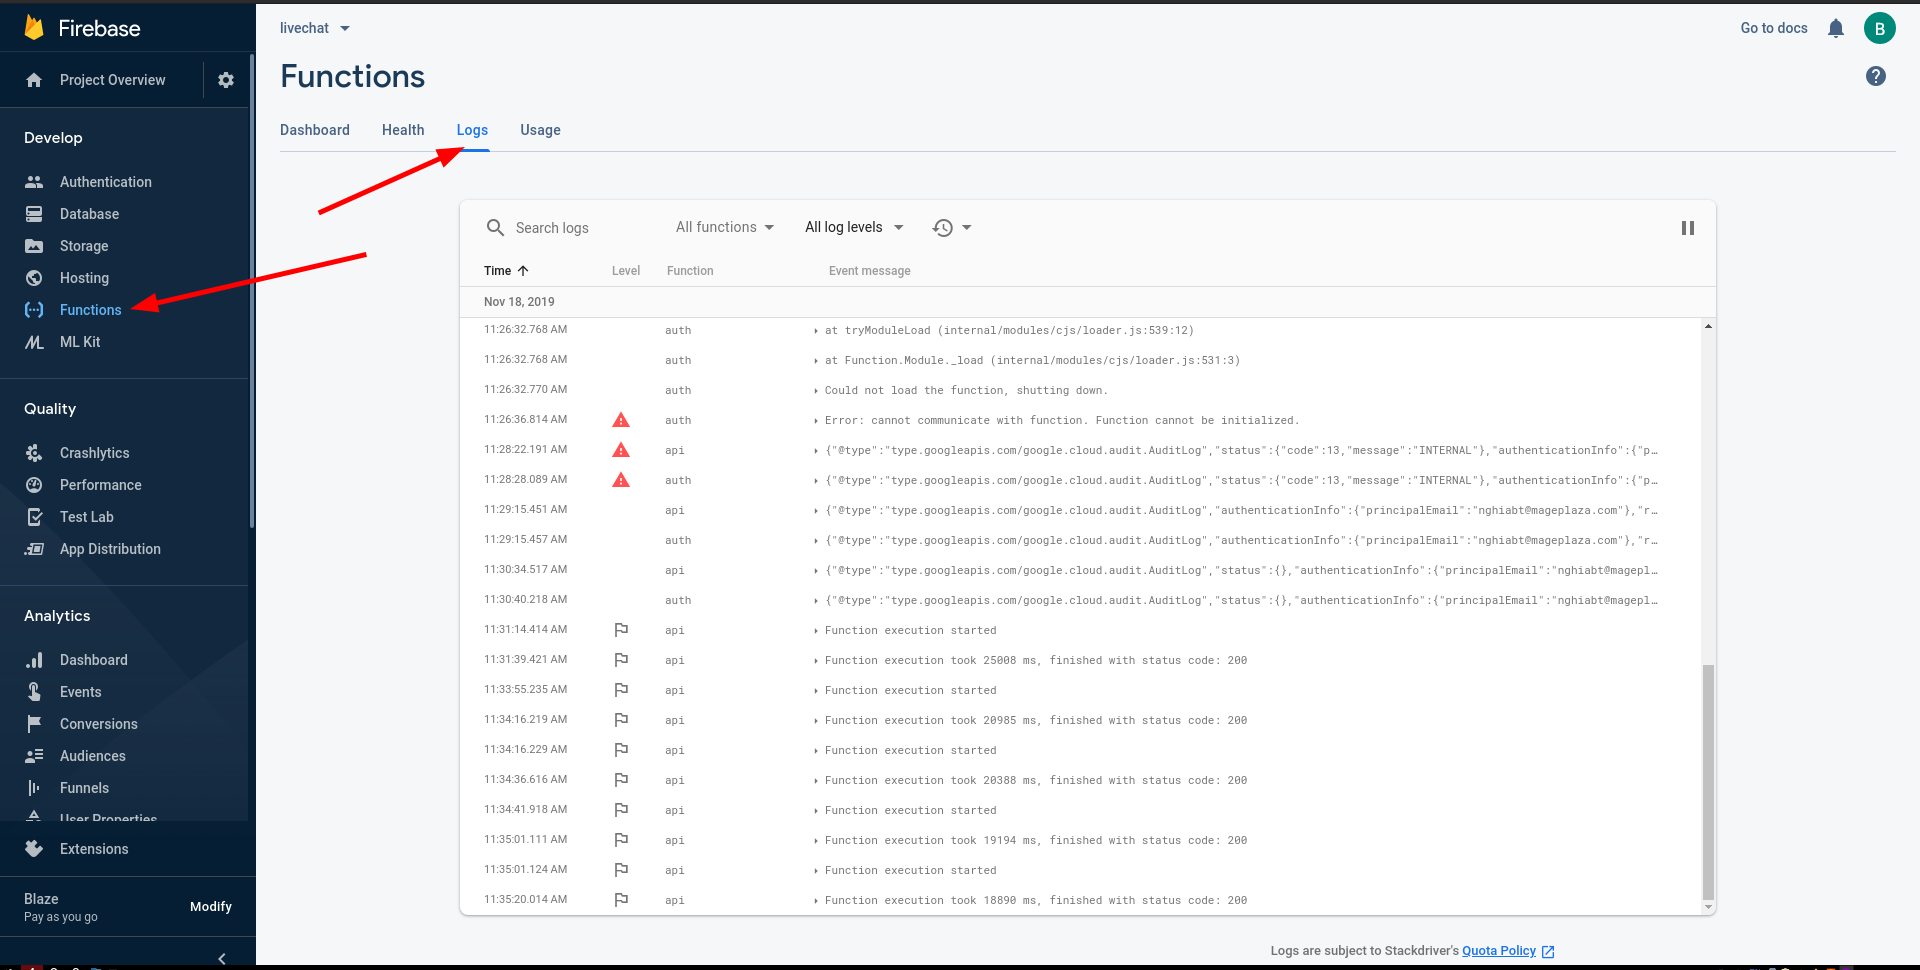Click the Event message column header
The height and width of the screenshot is (970, 1920).
tap(870, 271)
